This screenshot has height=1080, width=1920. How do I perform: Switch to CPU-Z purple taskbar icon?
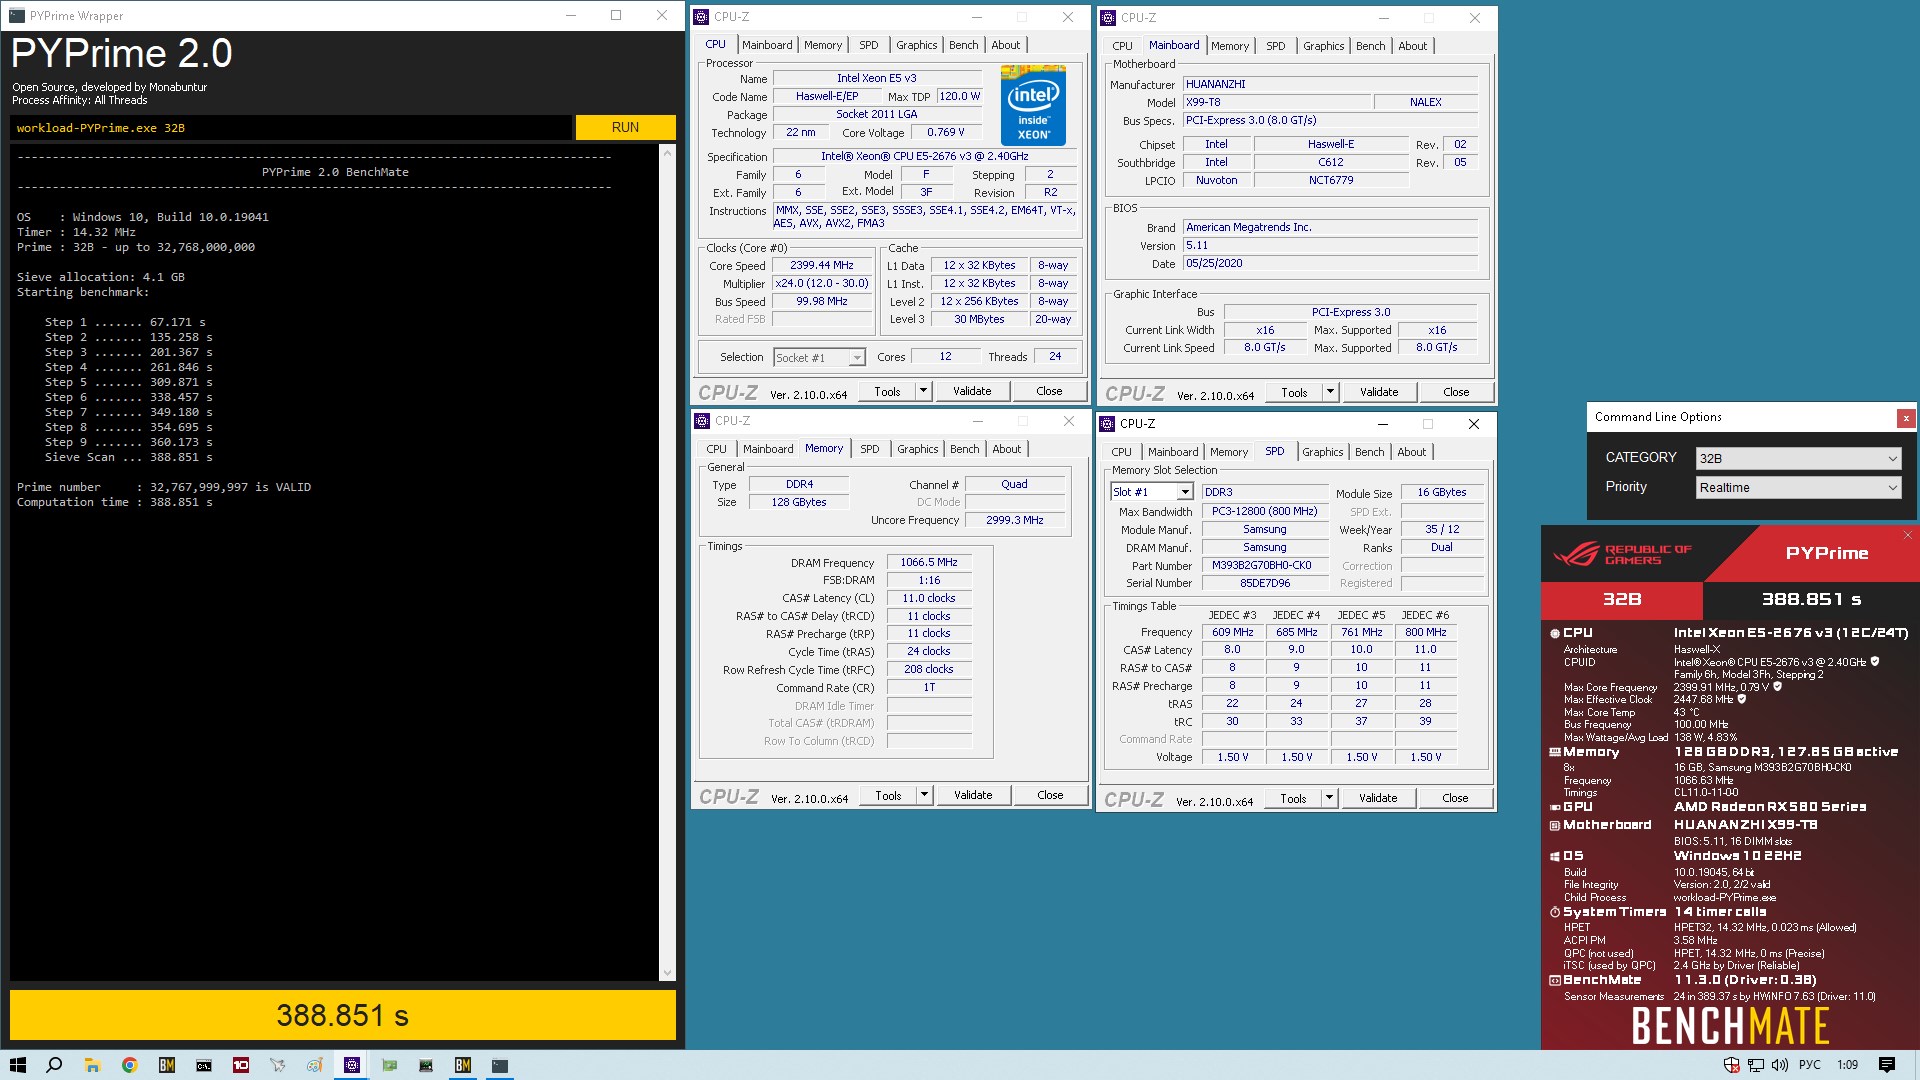[352, 1065]
